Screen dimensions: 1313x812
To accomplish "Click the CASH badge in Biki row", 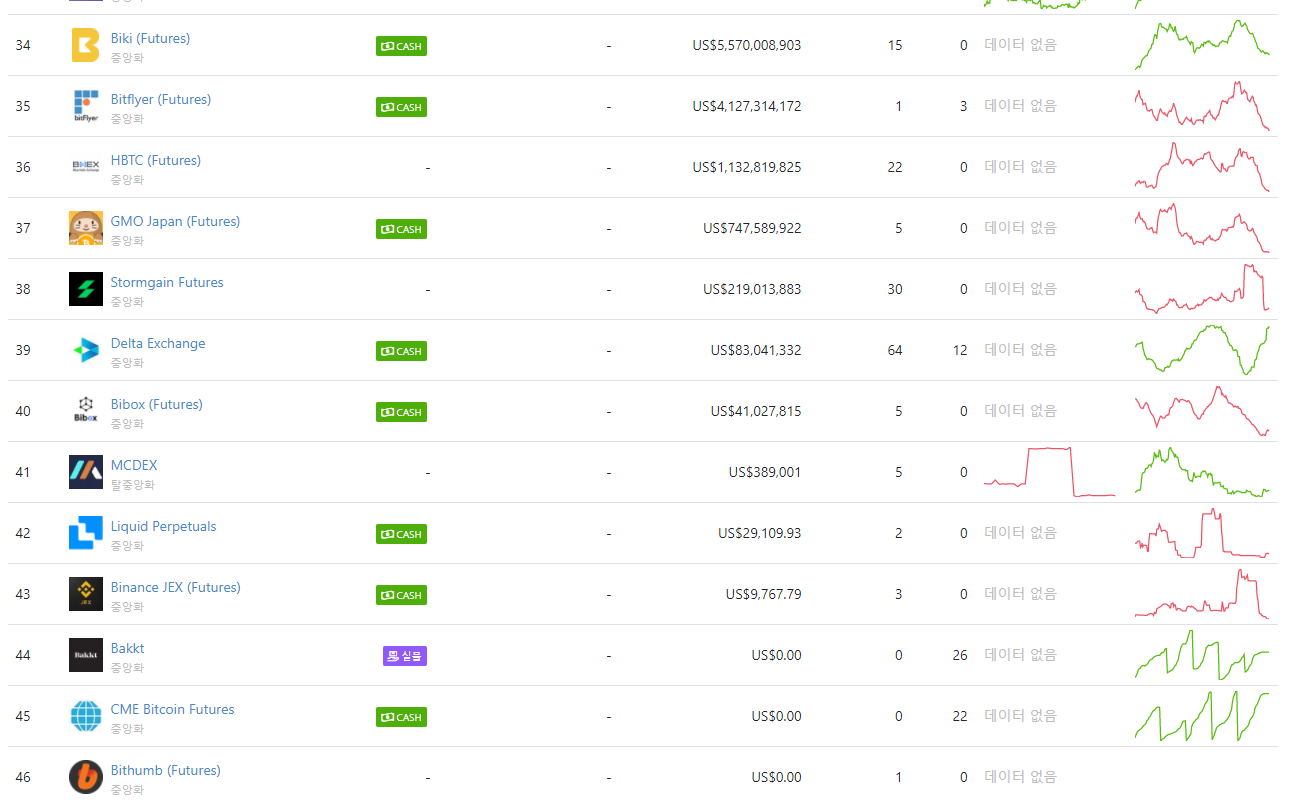I will tap(401, 46).
